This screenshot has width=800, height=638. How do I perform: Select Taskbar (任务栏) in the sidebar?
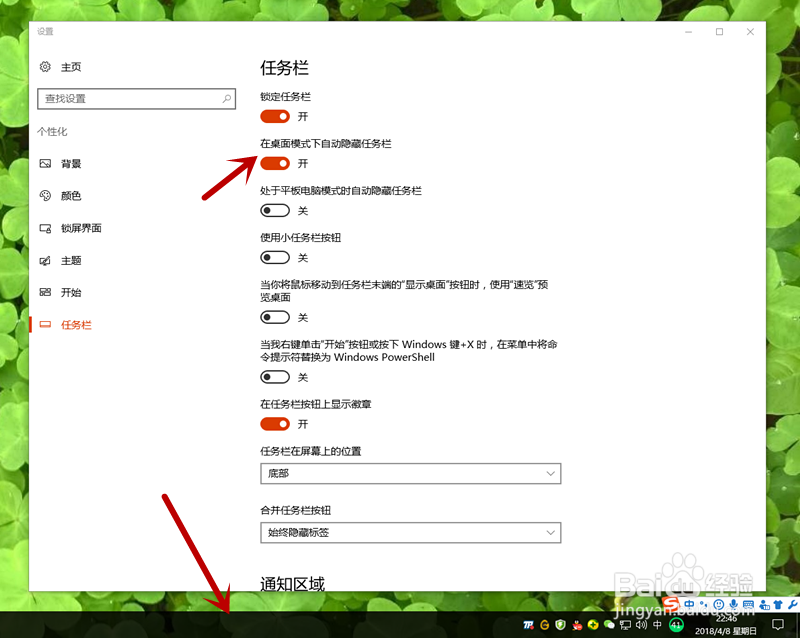[74, 324]
